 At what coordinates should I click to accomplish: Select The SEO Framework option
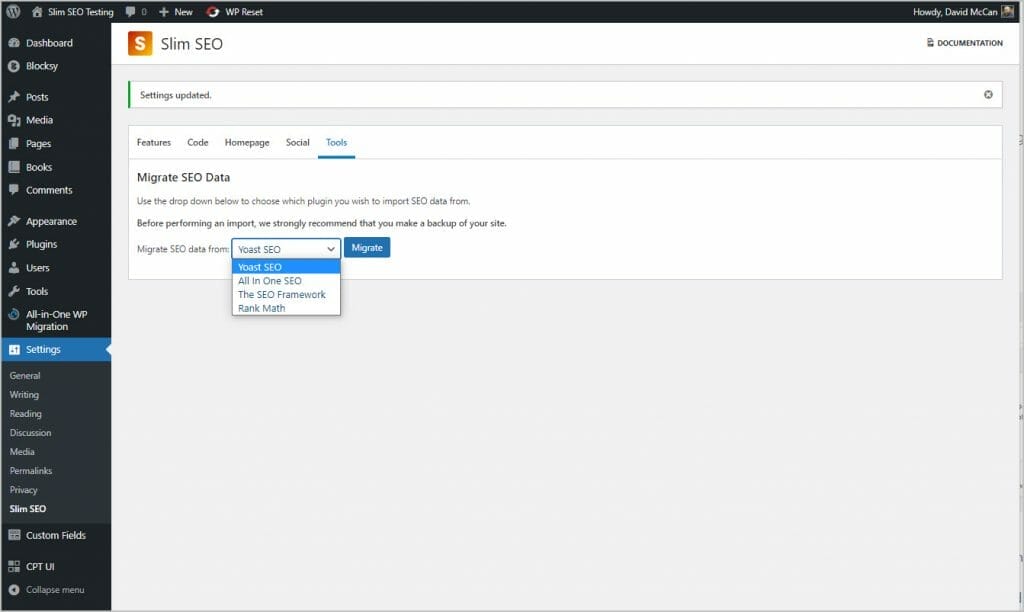tap(286, 295)
